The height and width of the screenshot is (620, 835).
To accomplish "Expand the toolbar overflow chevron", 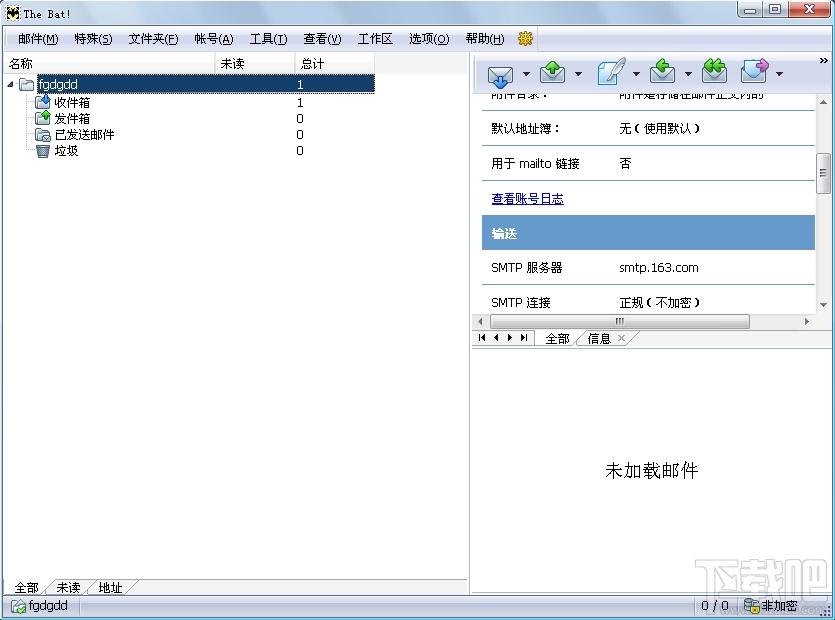I will tap(823, 61).
